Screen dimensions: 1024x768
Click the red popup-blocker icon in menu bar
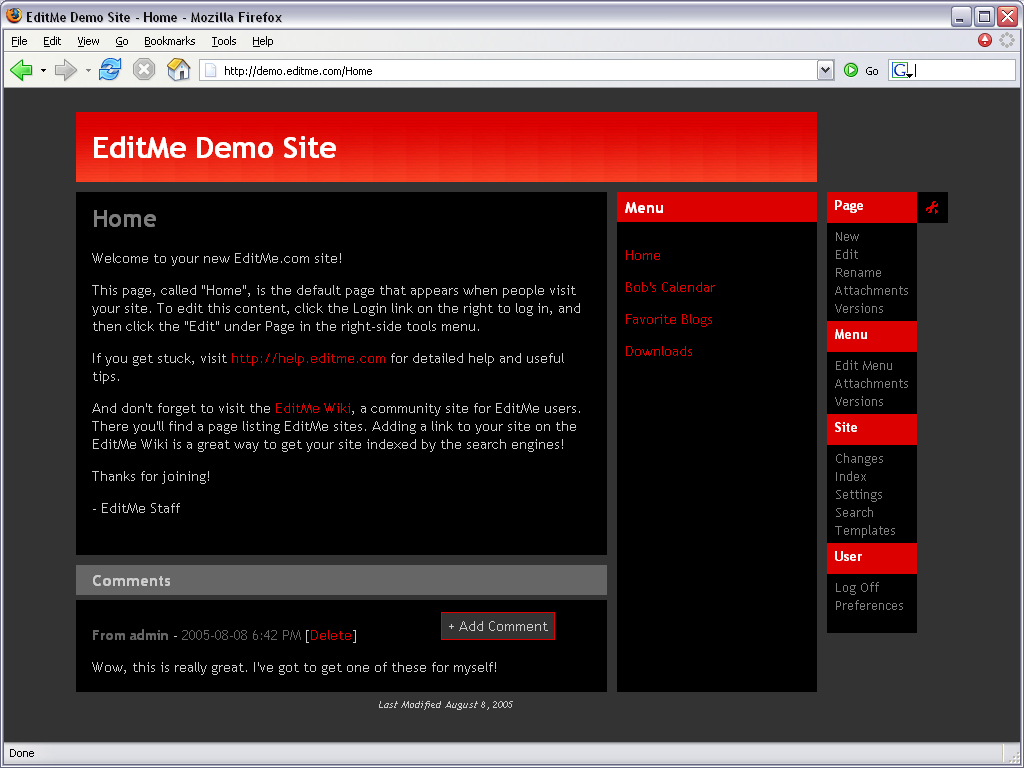(985, 40)
